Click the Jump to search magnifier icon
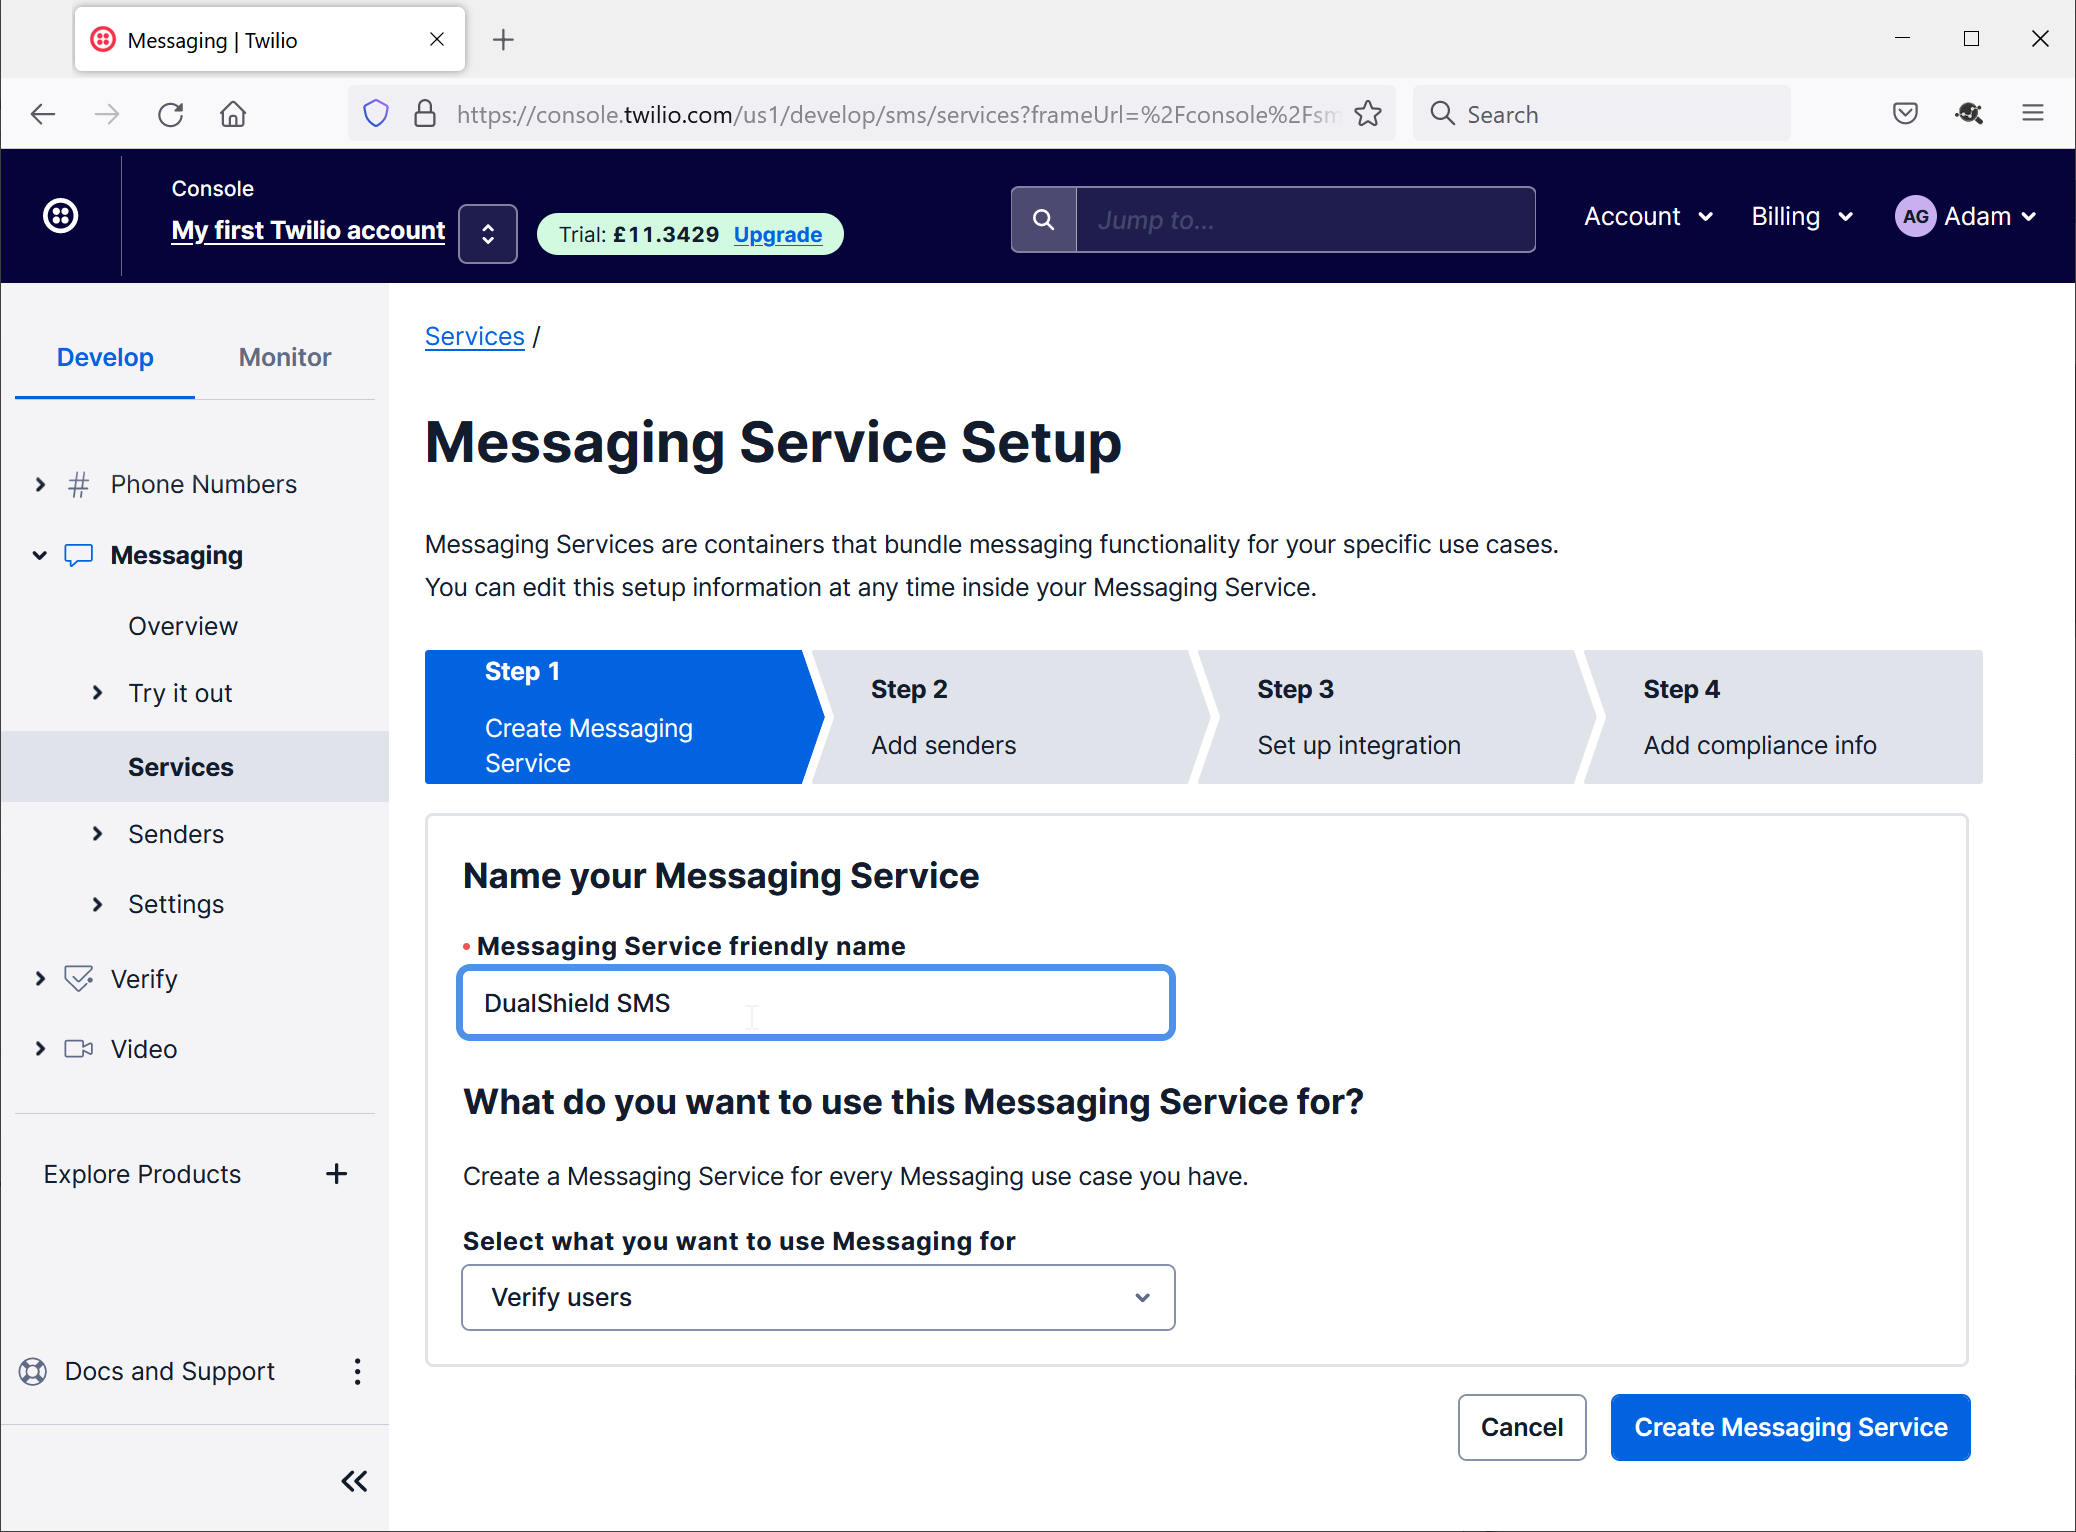 click(1043, 220)
